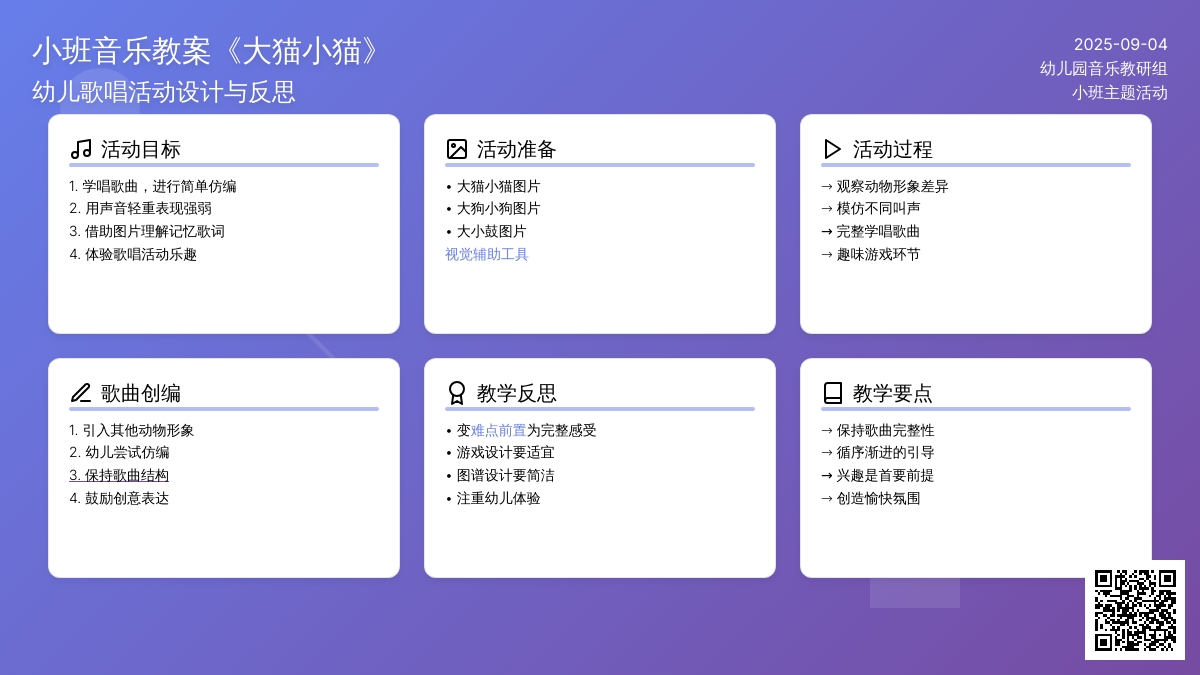The image size is (1200, 675).
Task: Click the line 4. 鼓励创意表达
Action: [119, 498]
